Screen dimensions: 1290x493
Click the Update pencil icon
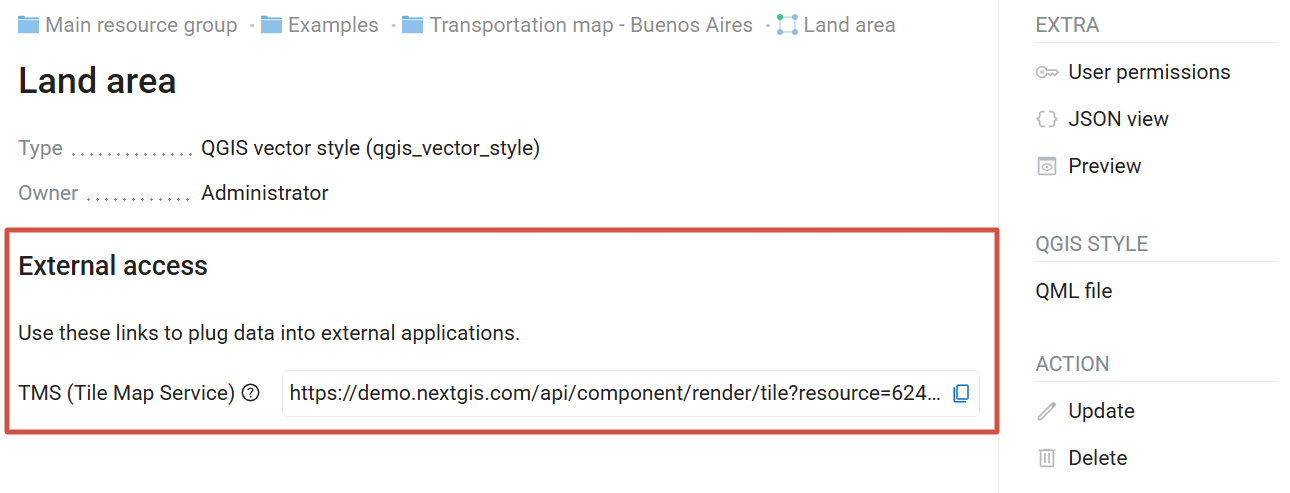pyautogui.click(x=1047, y=411)
